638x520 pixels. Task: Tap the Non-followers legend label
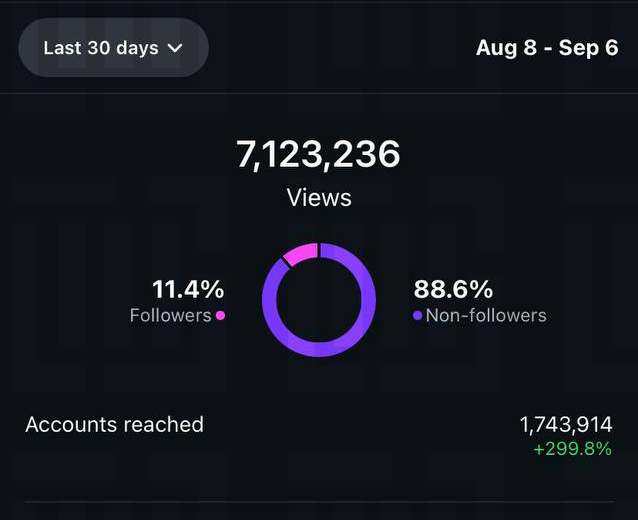(486, 316)
